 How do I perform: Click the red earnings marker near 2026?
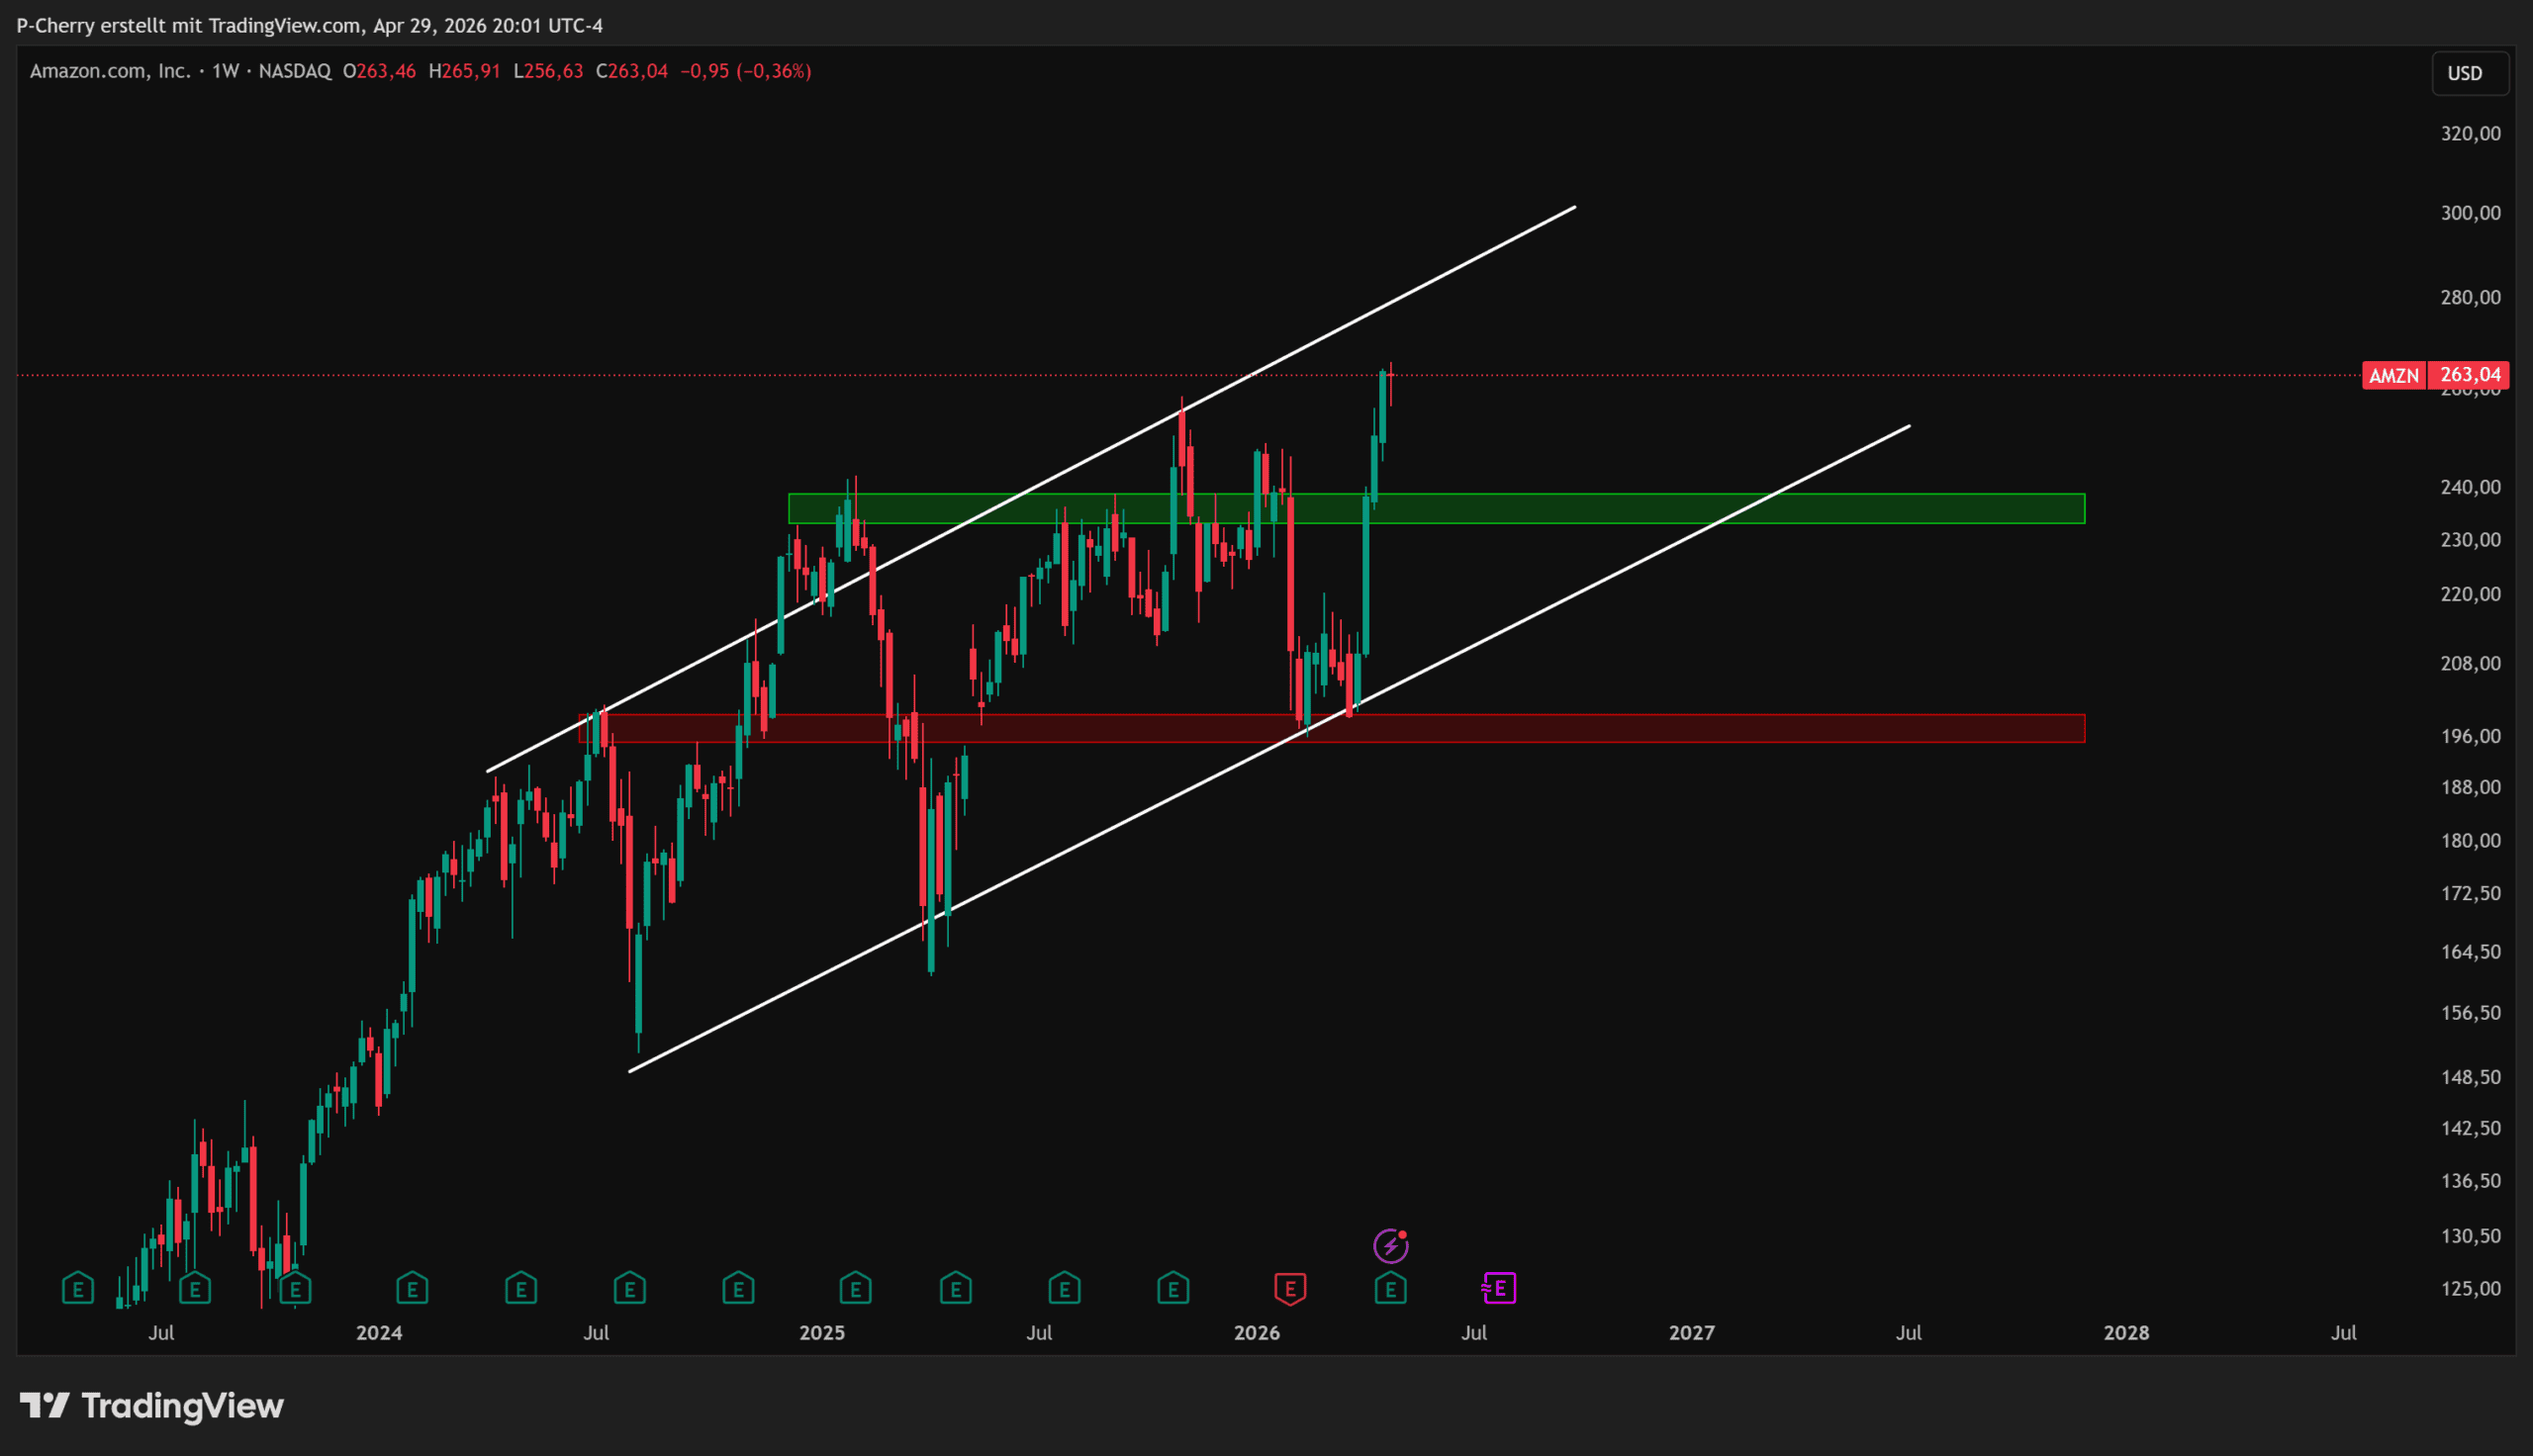pyautogui.click(x=1290, y=1288)
